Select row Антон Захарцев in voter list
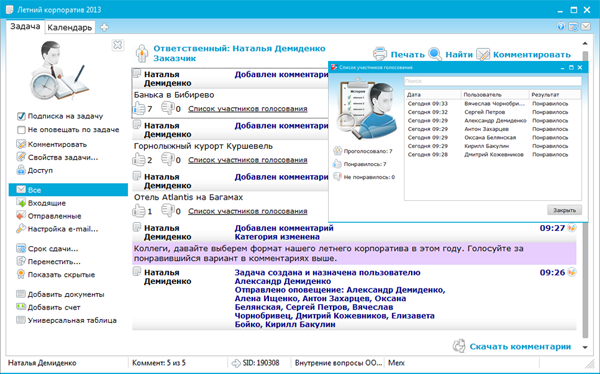Image resolution: width=600 pixels, height=374 pixels. point(493,129)
